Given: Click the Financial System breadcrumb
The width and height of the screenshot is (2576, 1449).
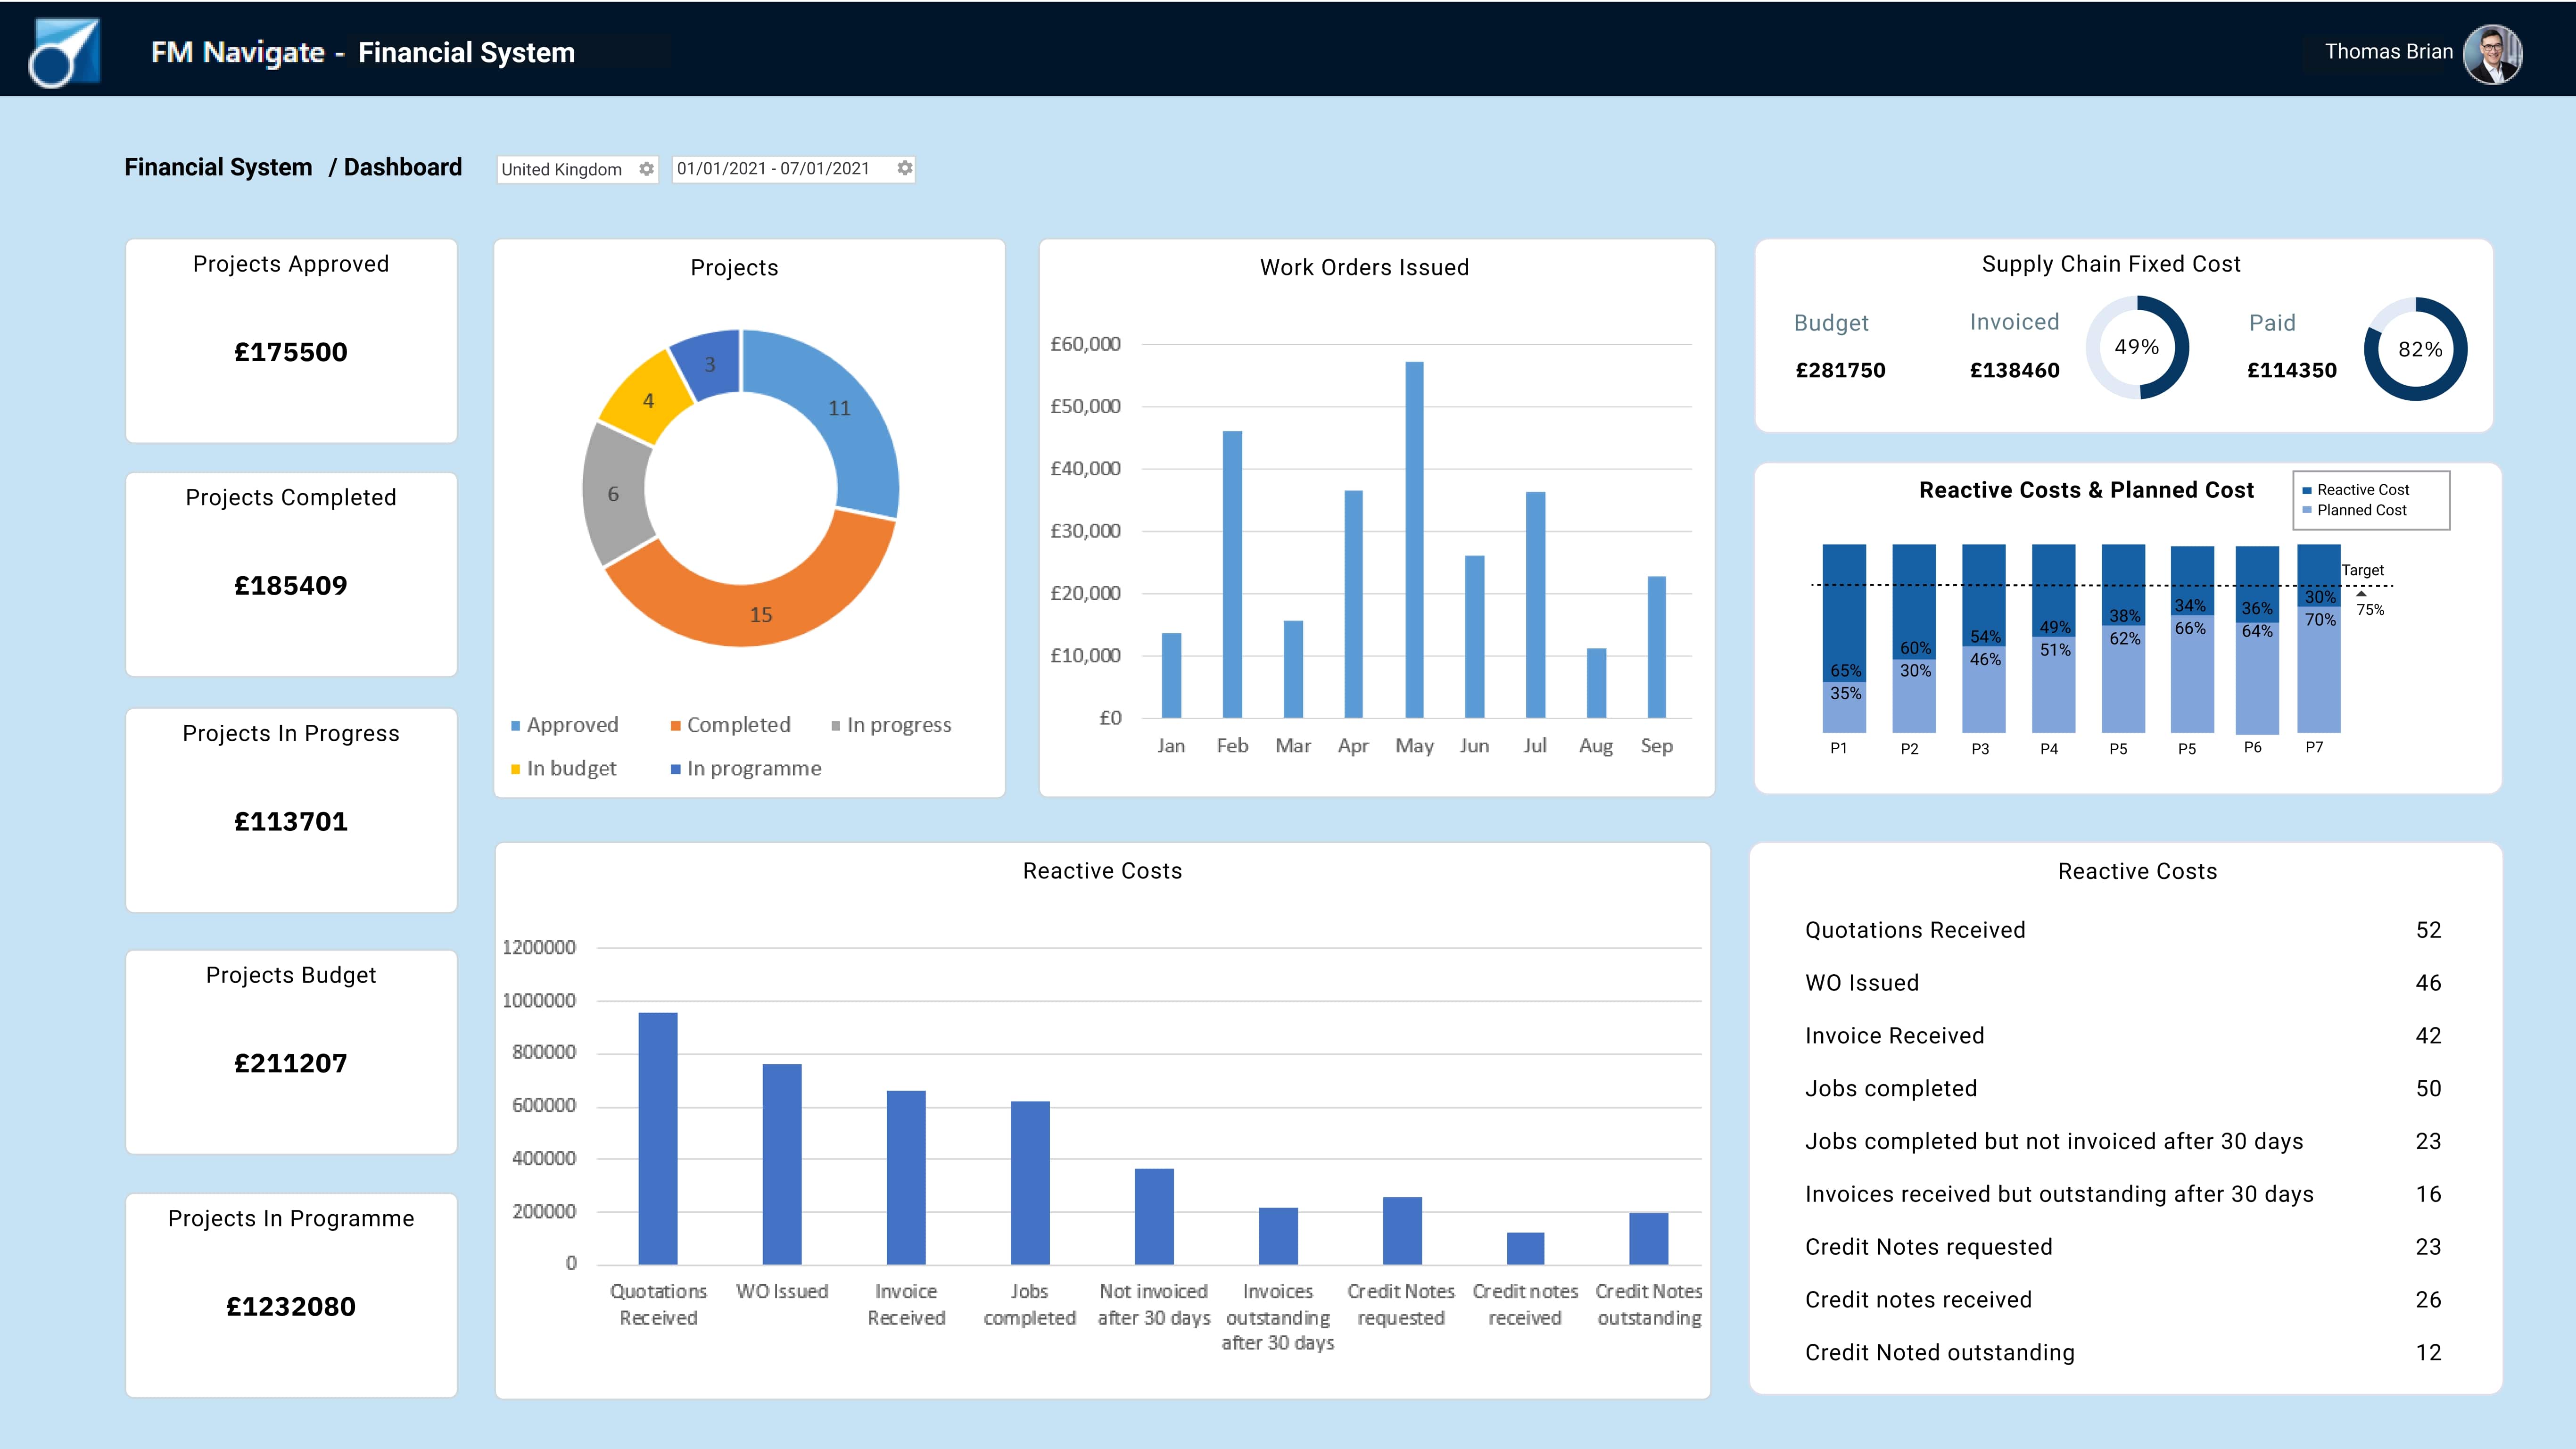Looking at the screenshot, I should tap(218, 167).
